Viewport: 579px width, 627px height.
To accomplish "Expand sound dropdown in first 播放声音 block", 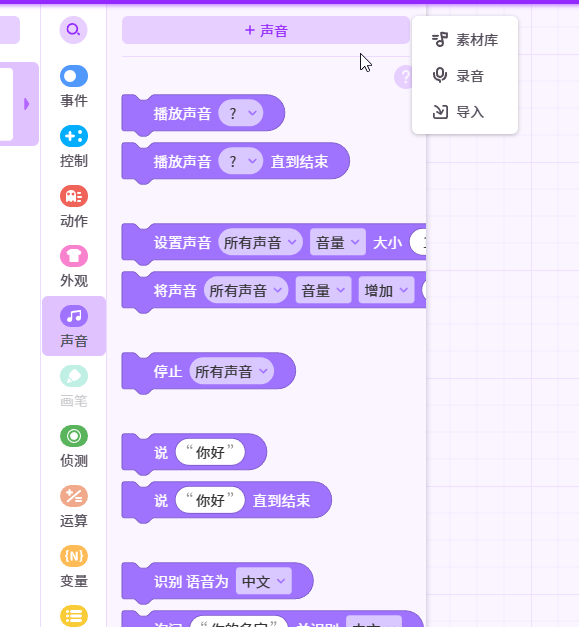I will [241, 113].
